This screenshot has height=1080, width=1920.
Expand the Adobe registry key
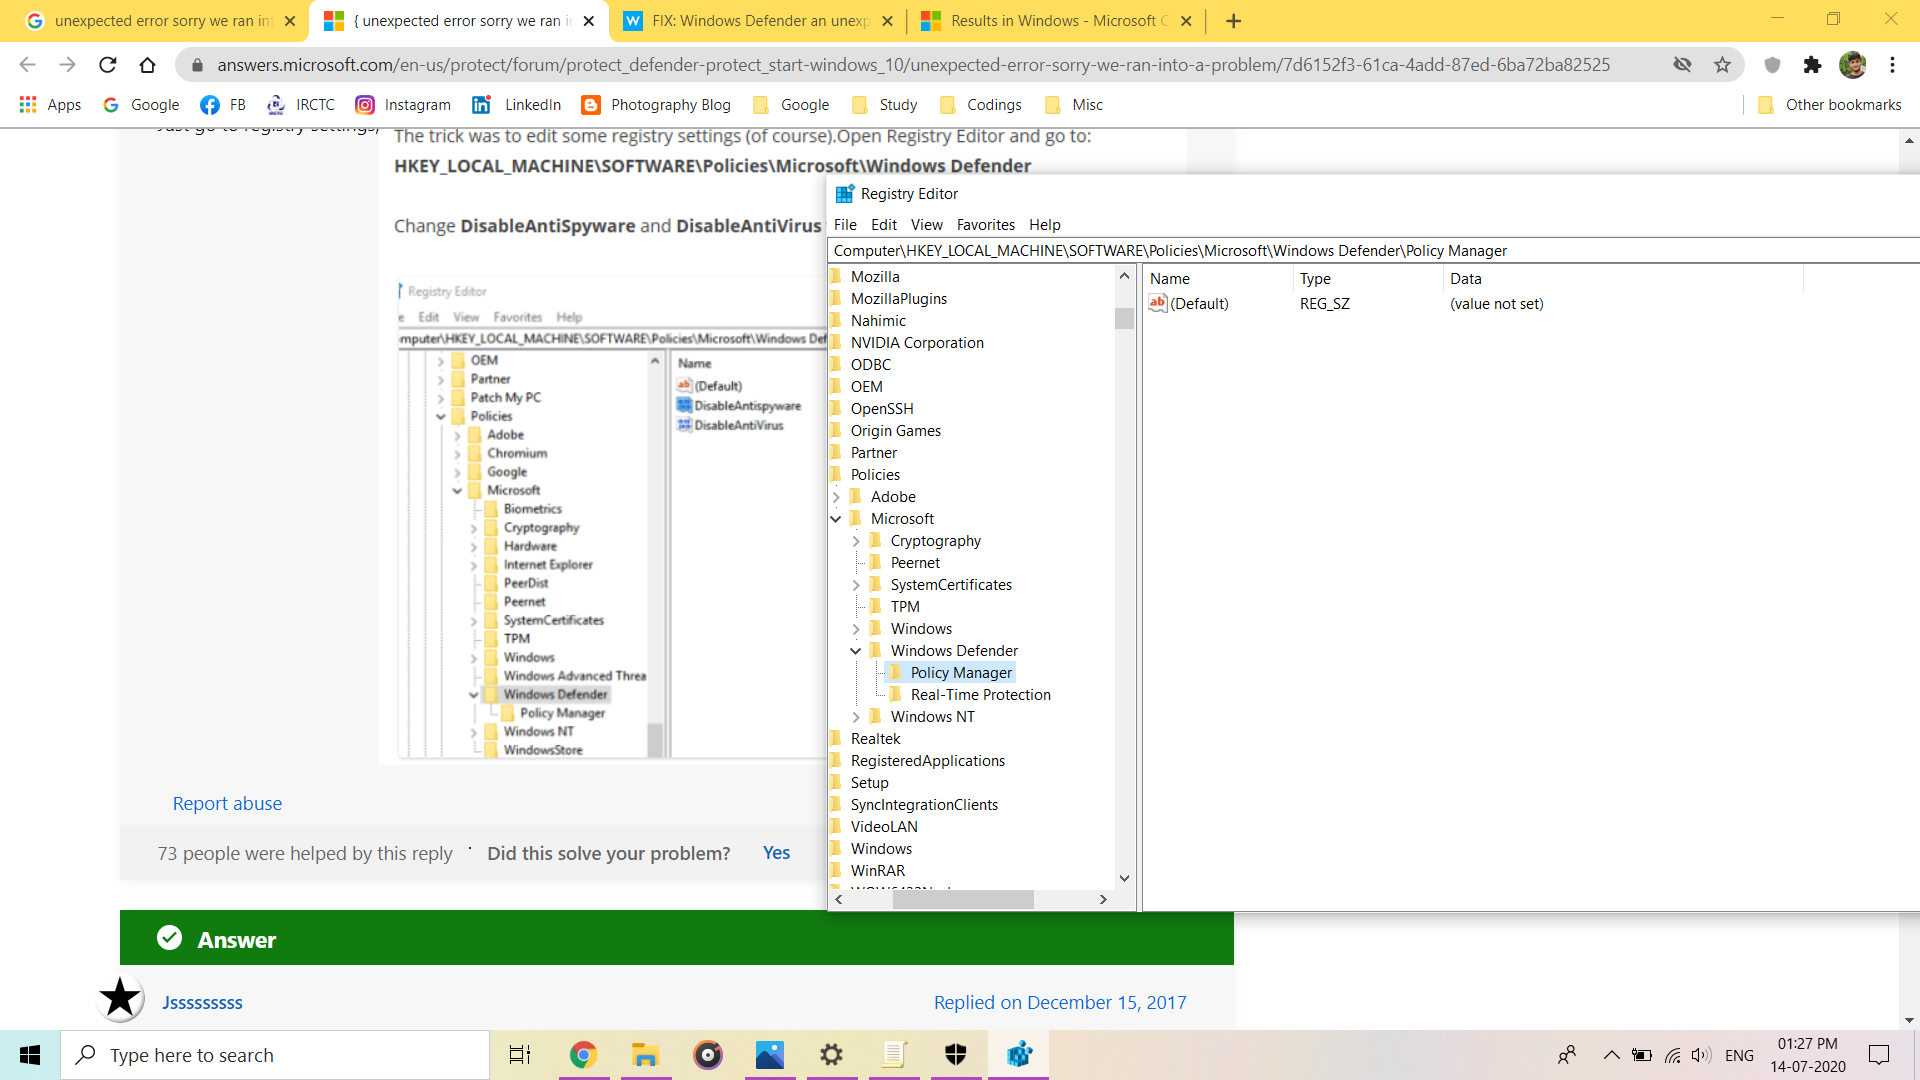coord(836,497)
